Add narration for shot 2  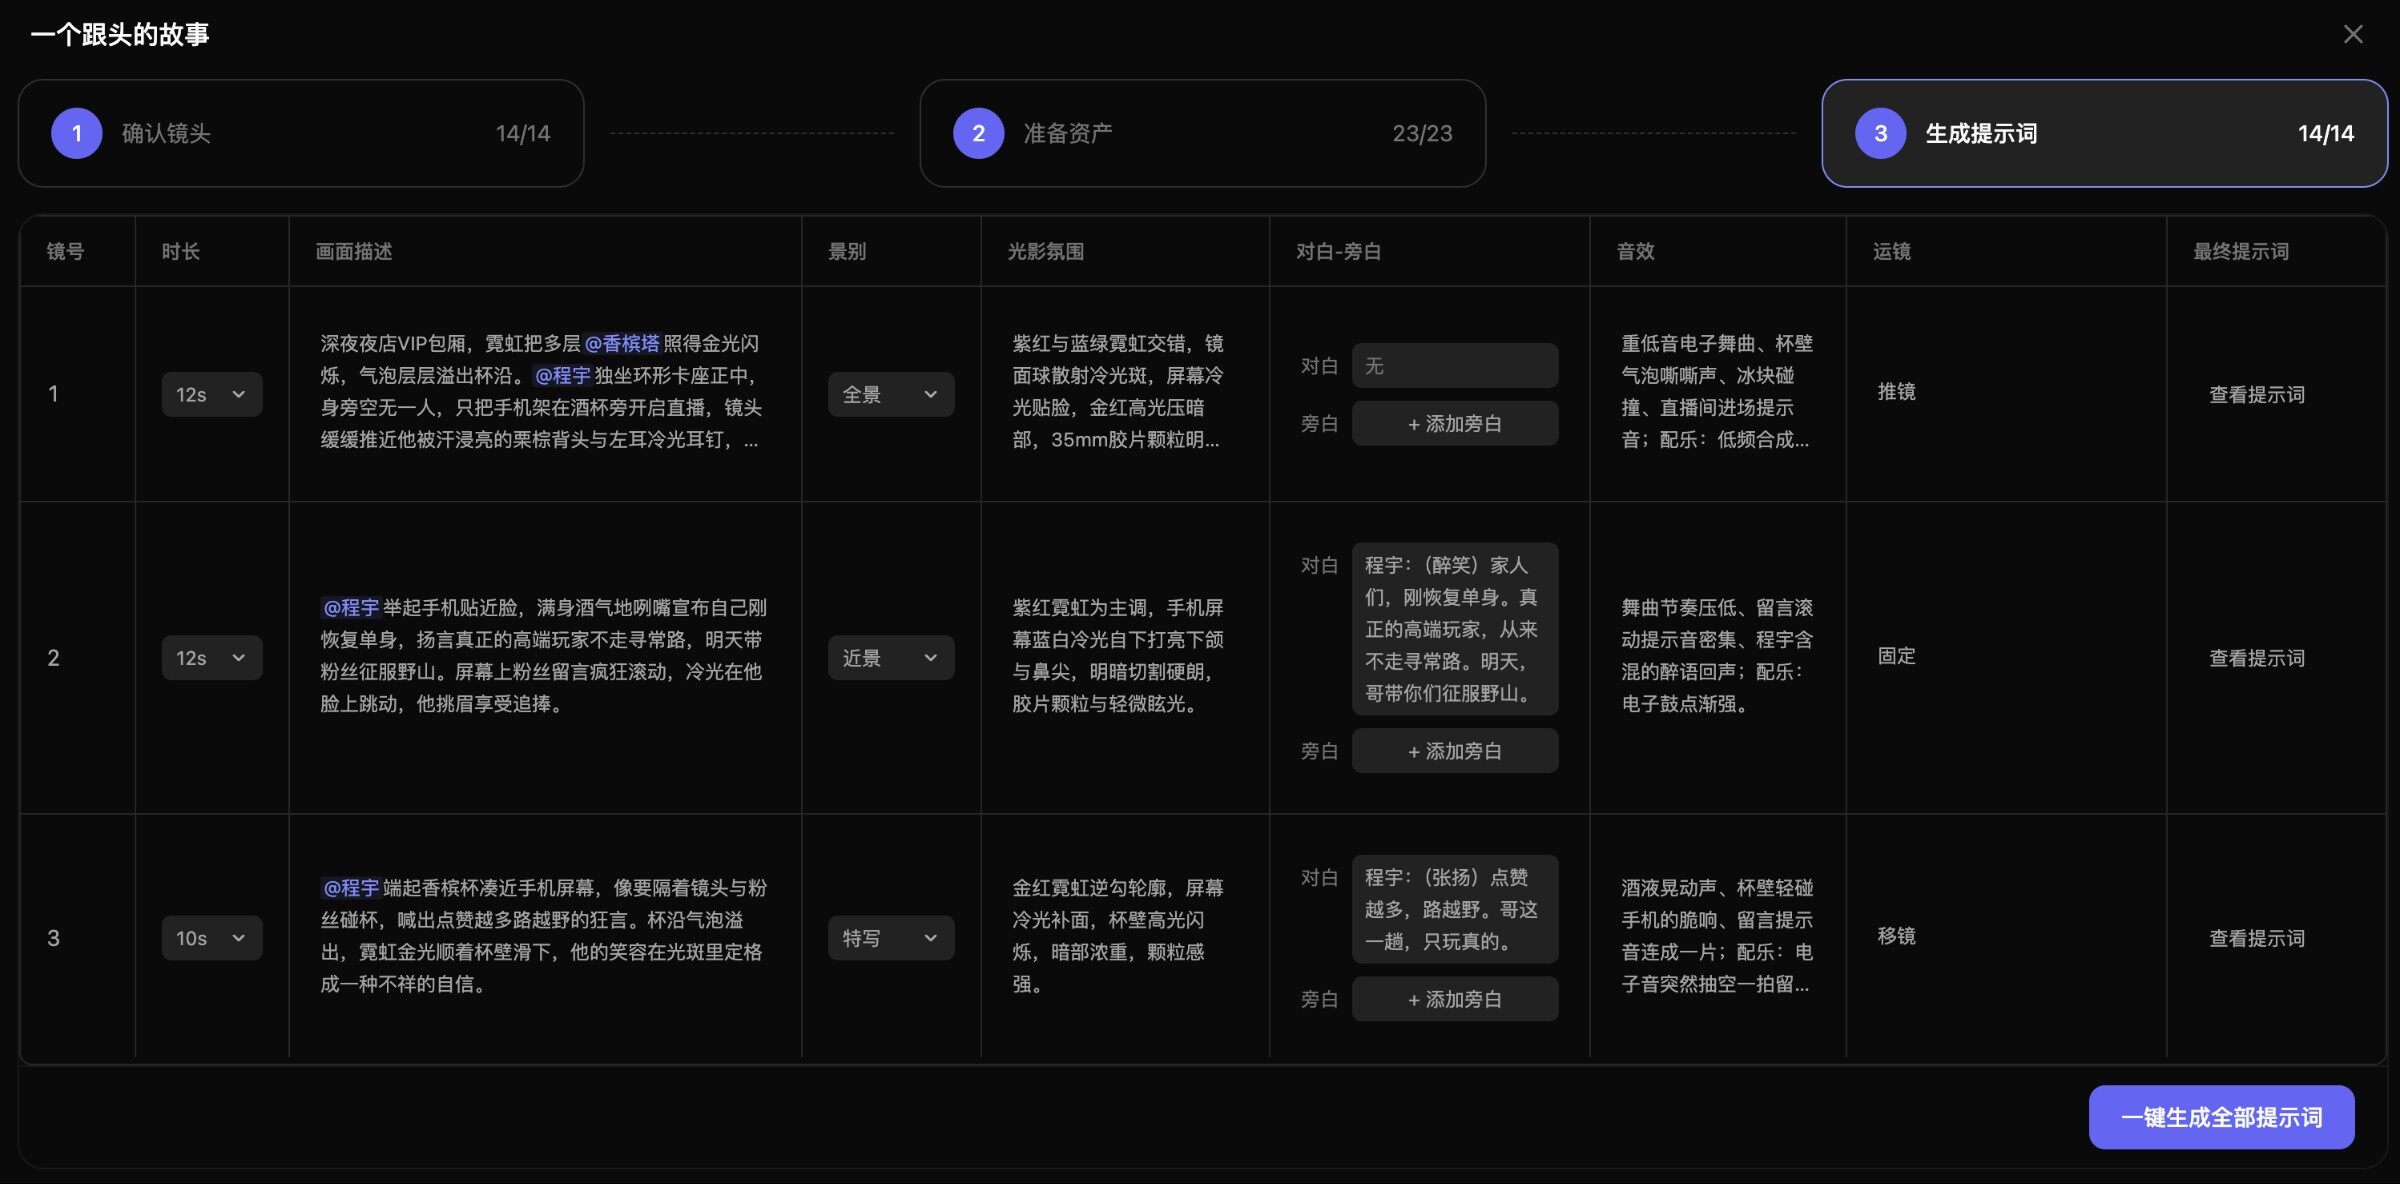1455,751
